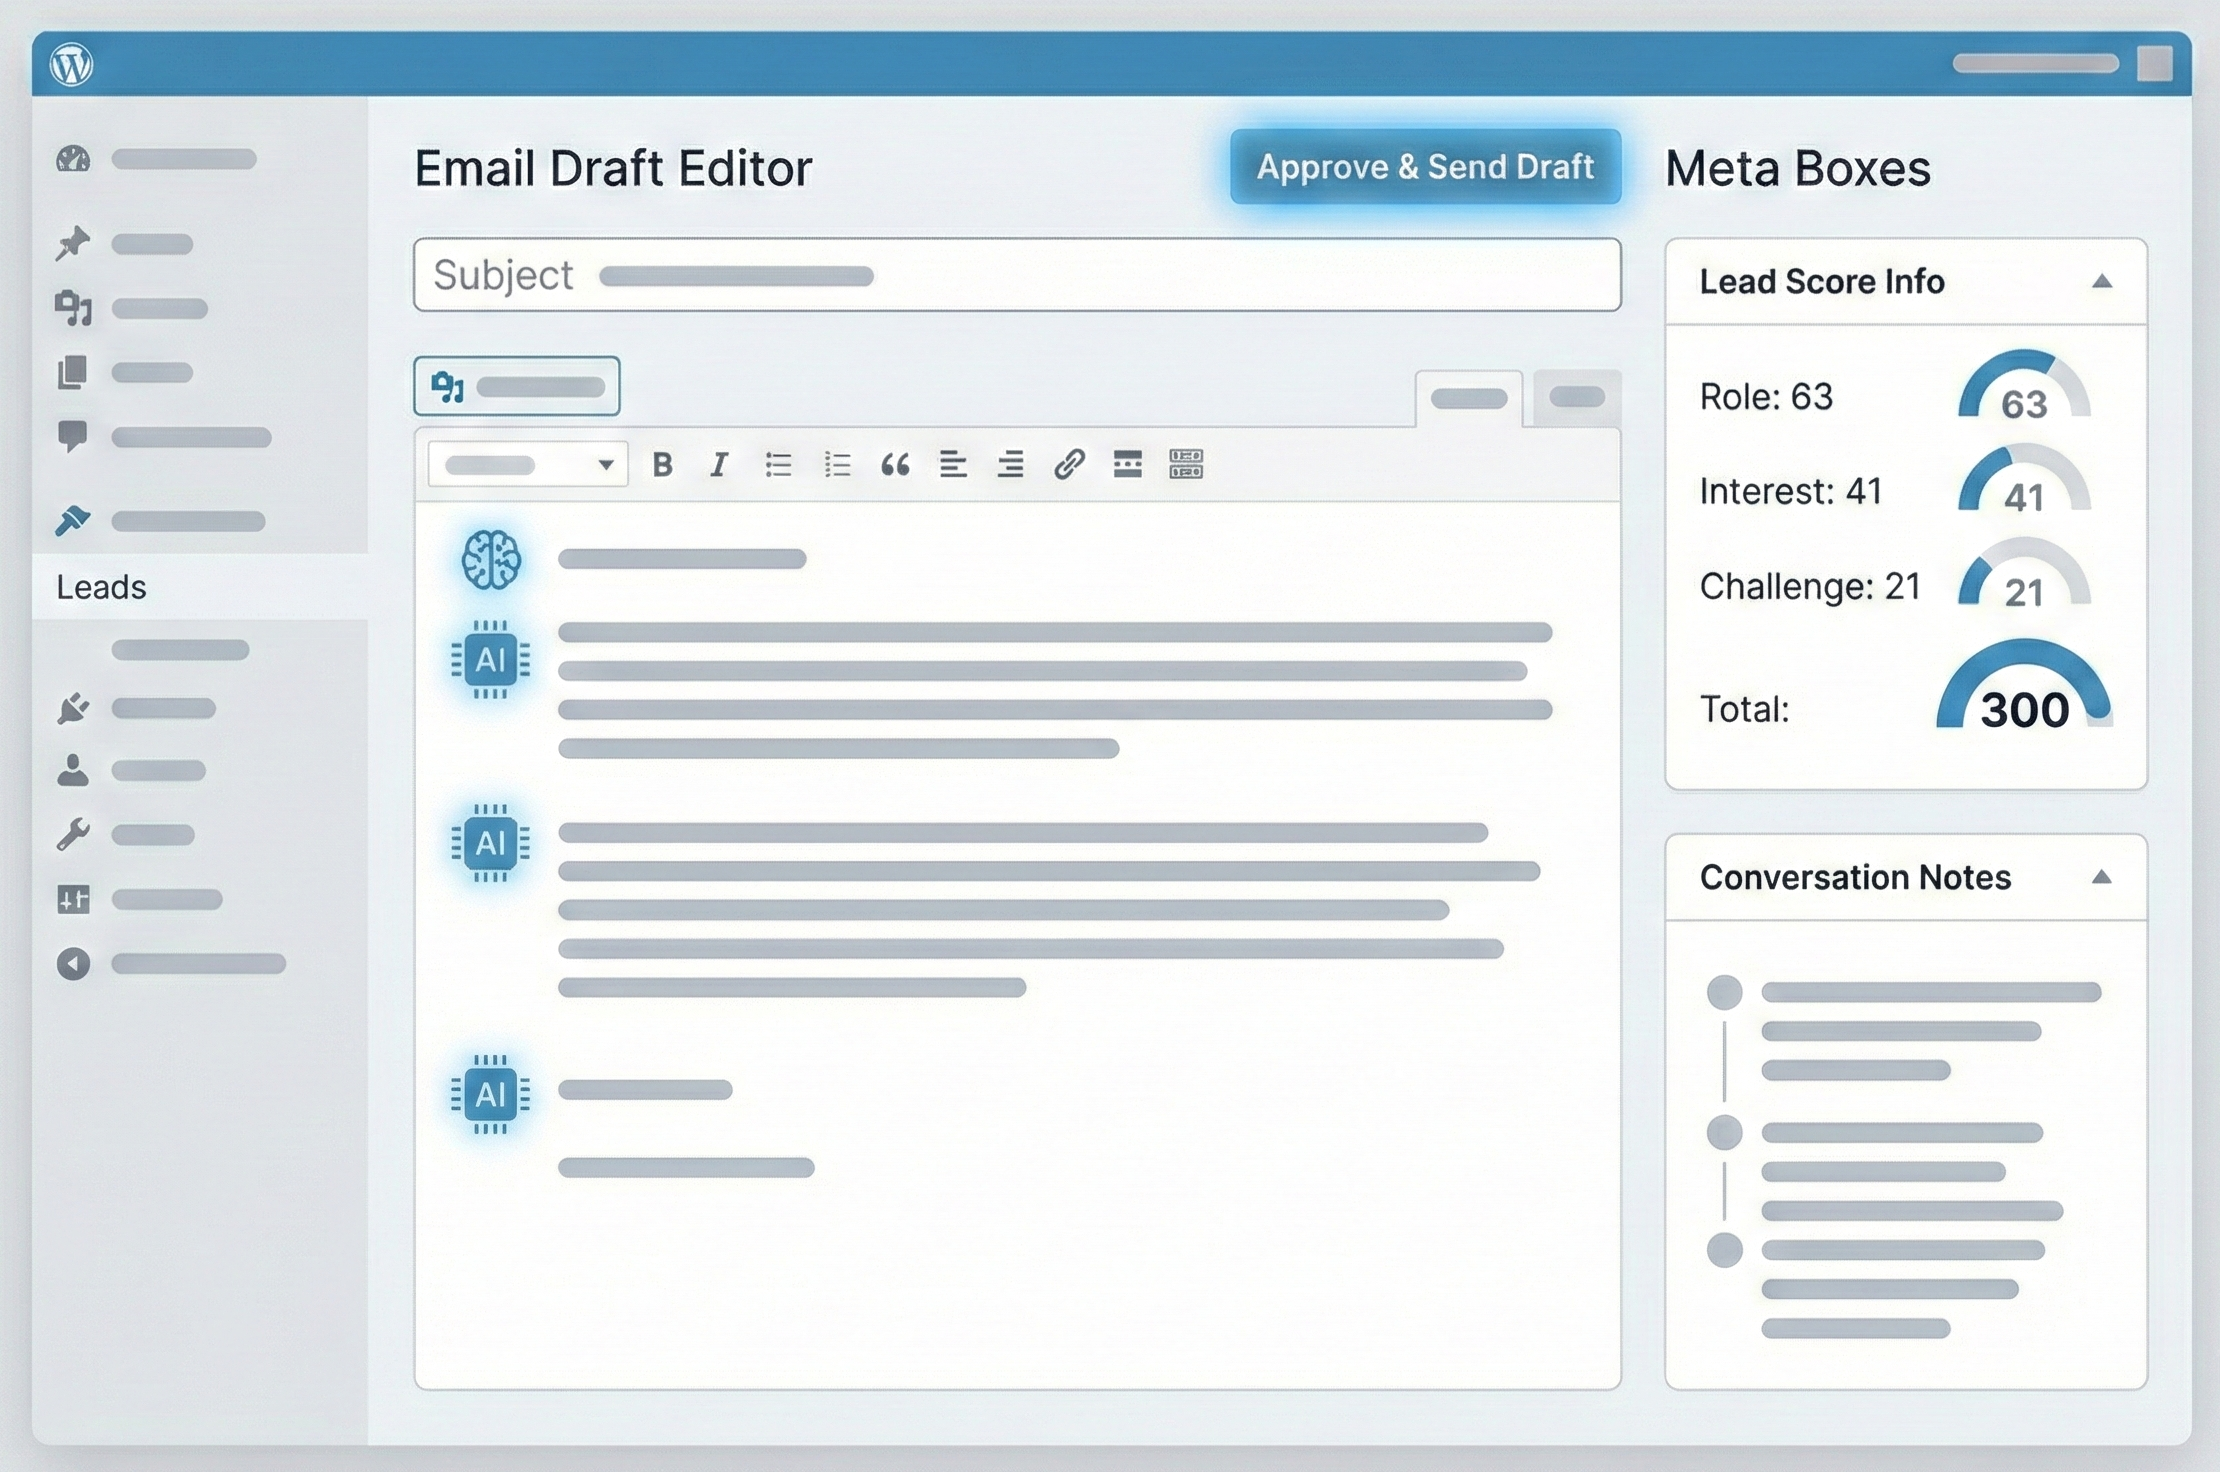The width and height of the screenshot is (2220, 1472).
Task: Click the Insert Read More tag icon
Action: point(1127,465)
